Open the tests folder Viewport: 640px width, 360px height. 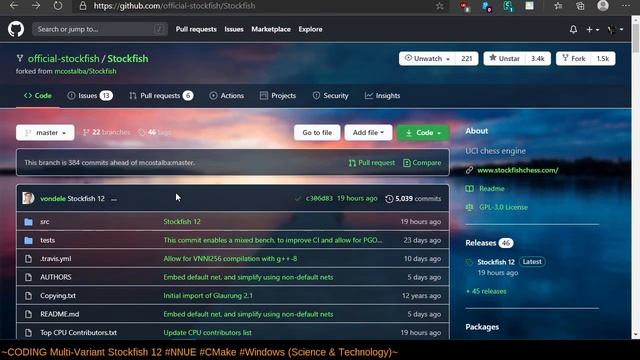(x=47, y=240)
